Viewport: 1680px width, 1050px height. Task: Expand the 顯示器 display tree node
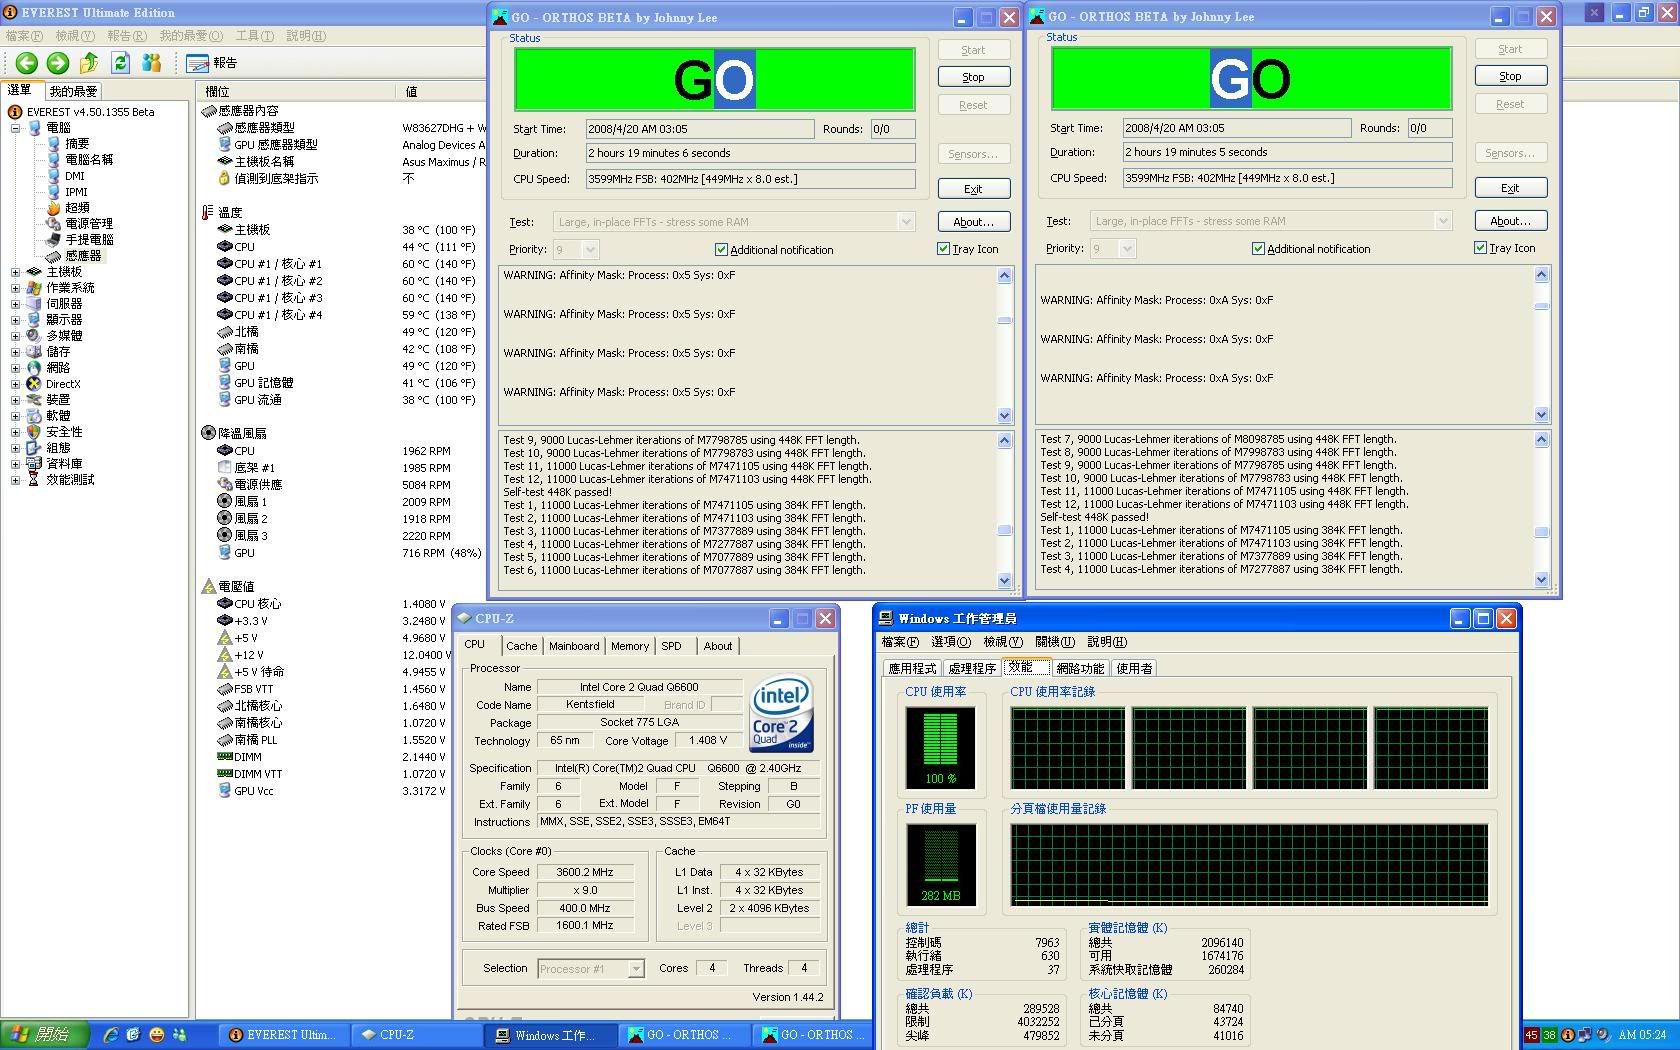click(15, 320)
